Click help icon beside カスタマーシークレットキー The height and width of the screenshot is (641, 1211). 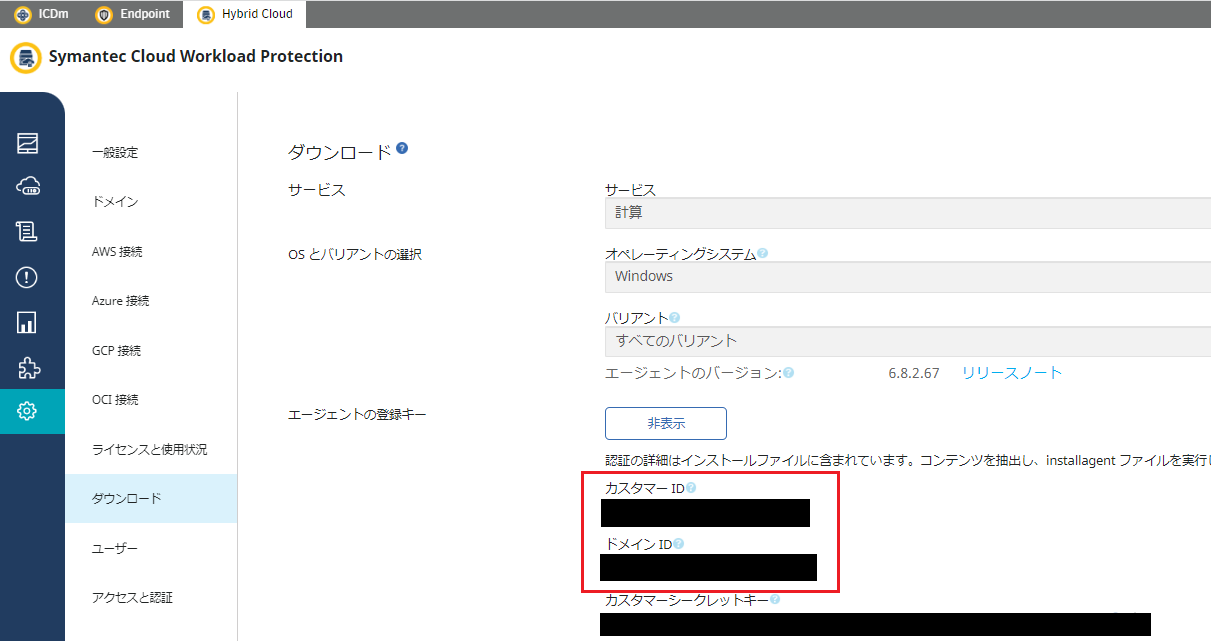[x=774, y=599]
